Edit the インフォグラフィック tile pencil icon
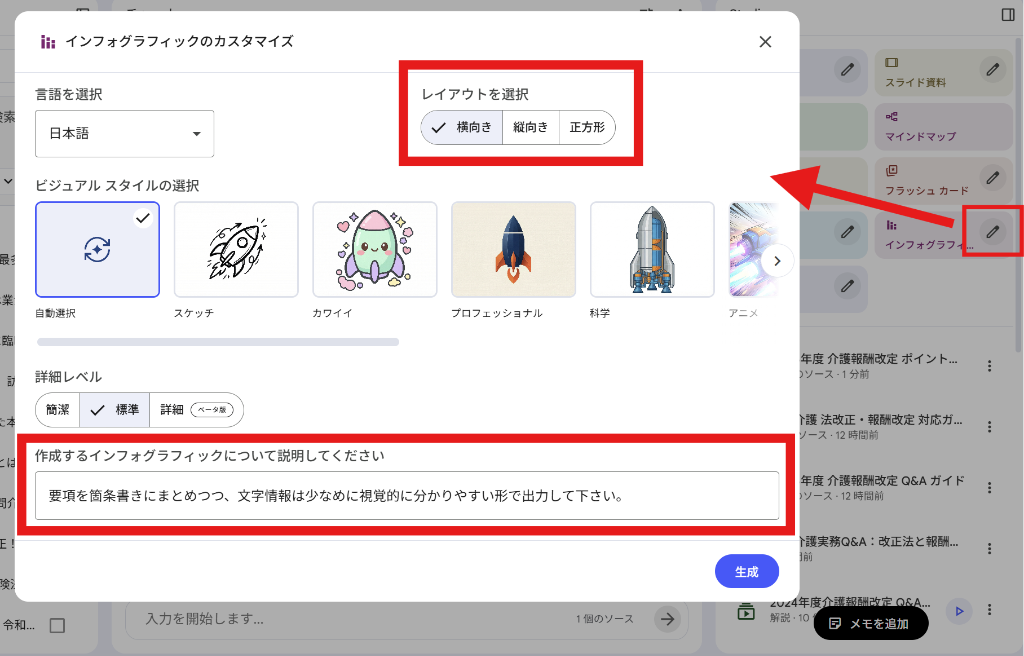1024x656 pixels. pos(993,231)
